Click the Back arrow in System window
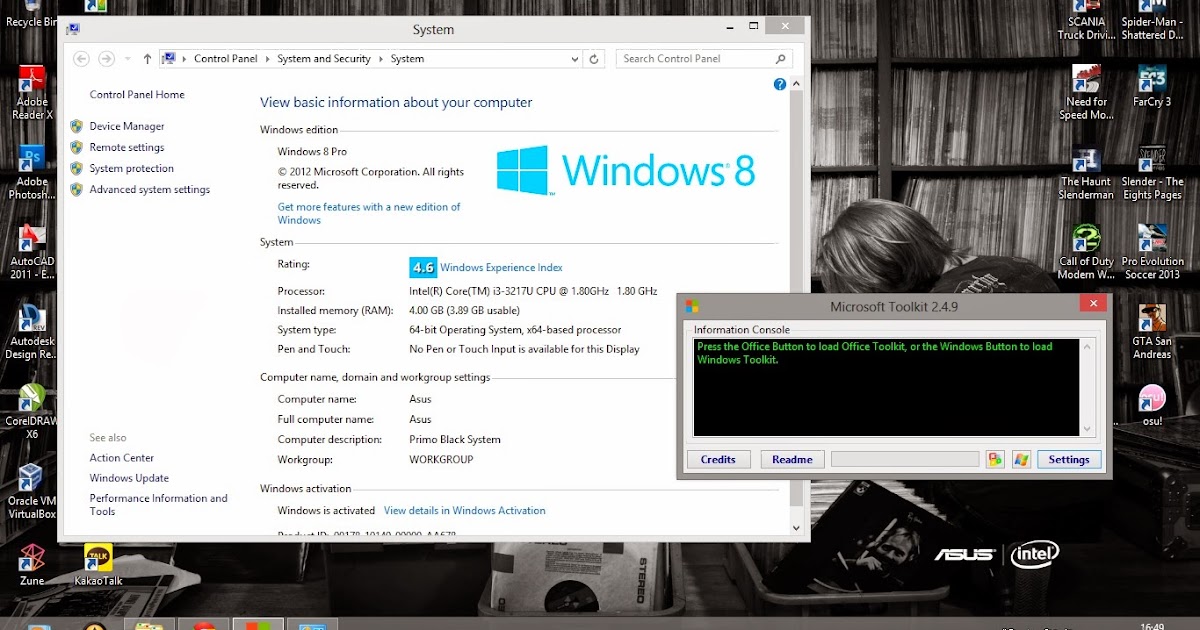1200x630 pixels. point(82,59)
